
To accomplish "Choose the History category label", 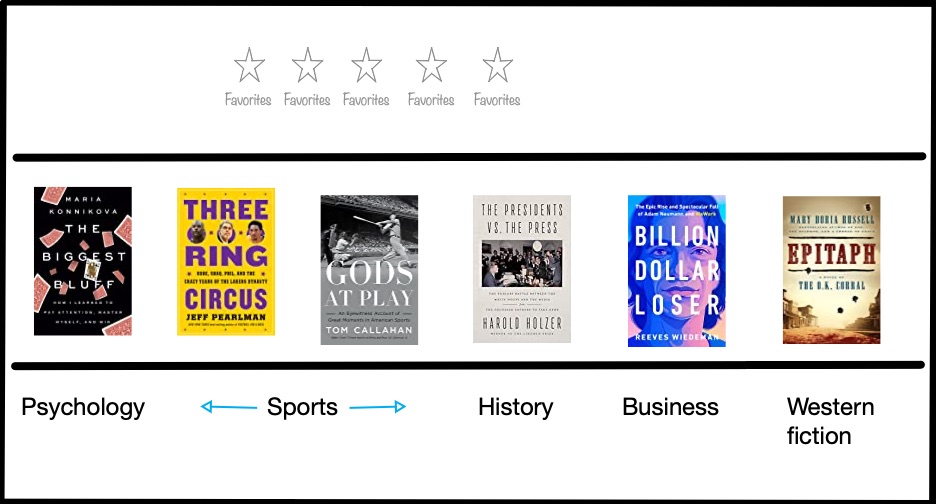I will coord(515,407).
